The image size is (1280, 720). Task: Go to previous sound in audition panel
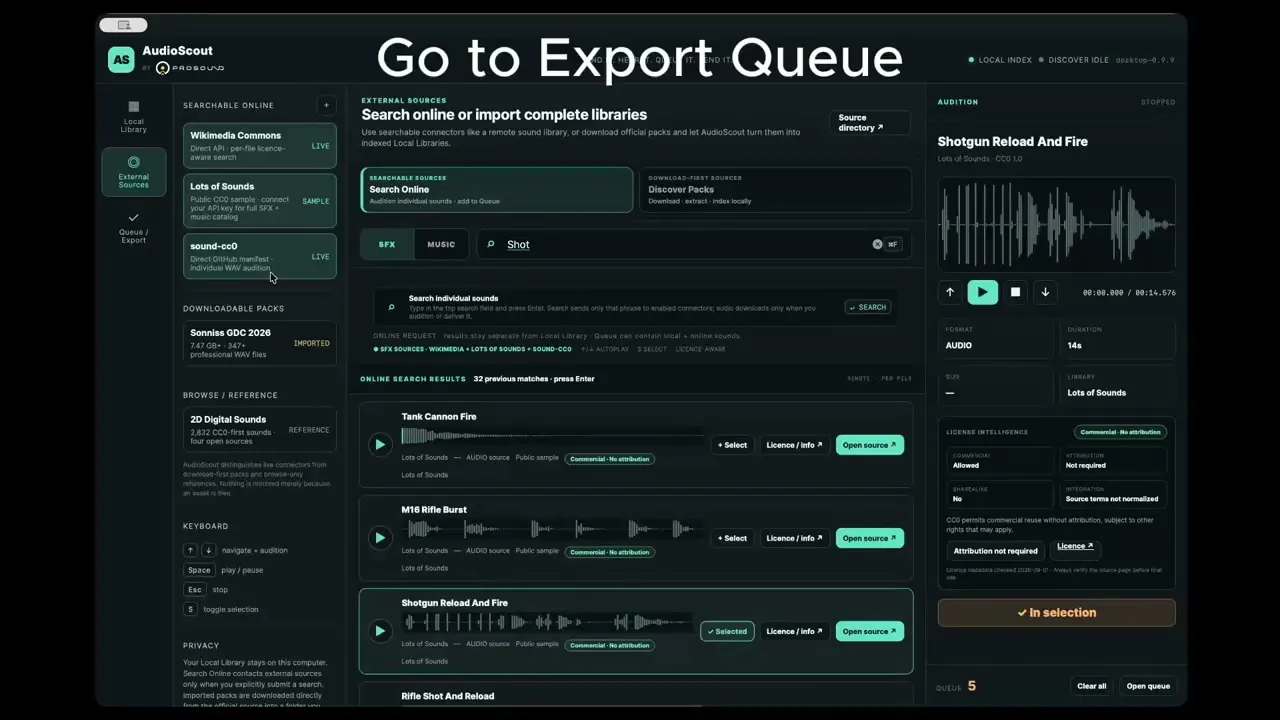coord(950,292)
